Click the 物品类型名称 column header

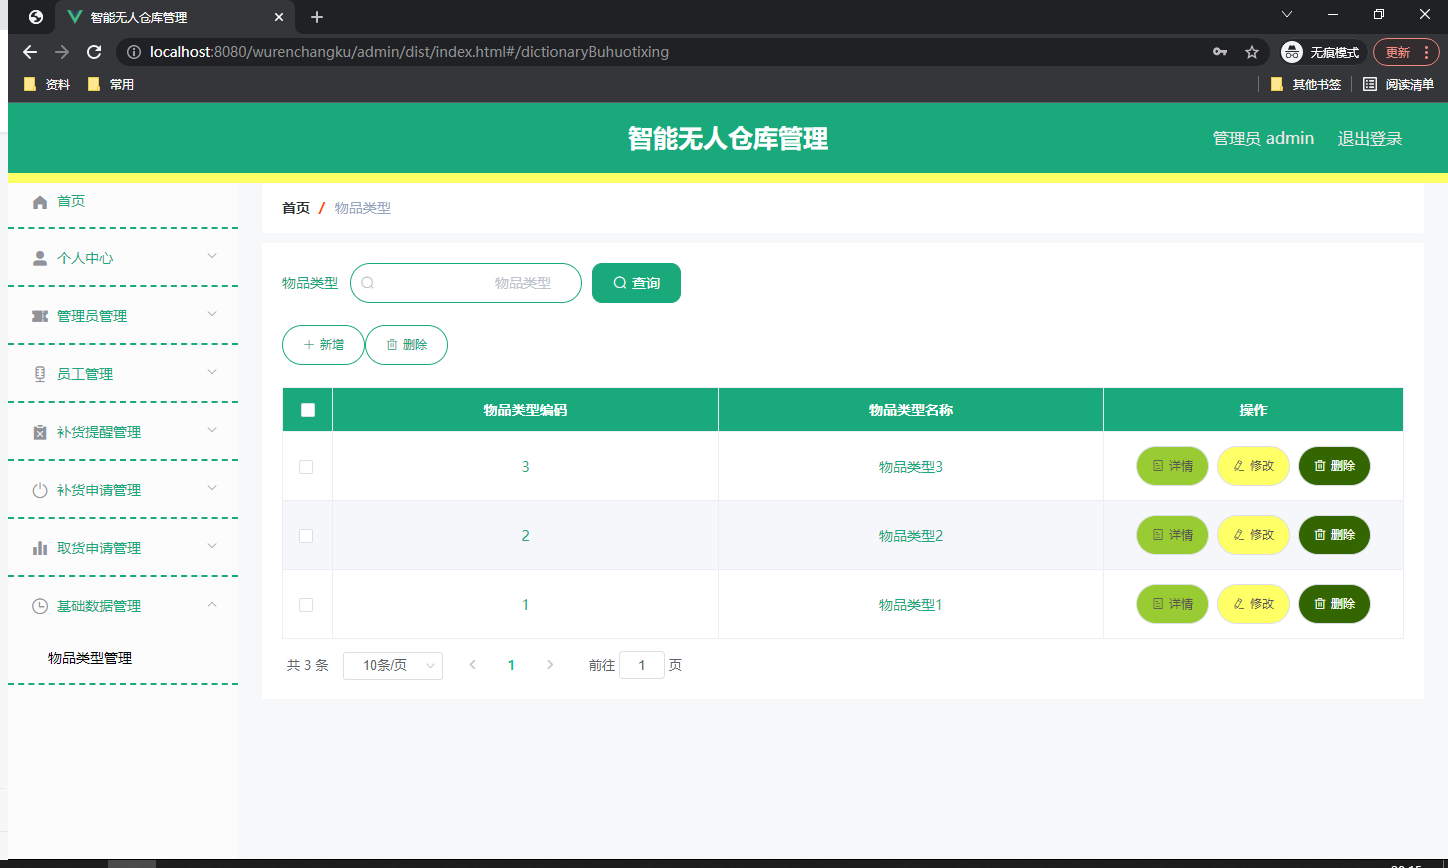[x=911, y=410]
